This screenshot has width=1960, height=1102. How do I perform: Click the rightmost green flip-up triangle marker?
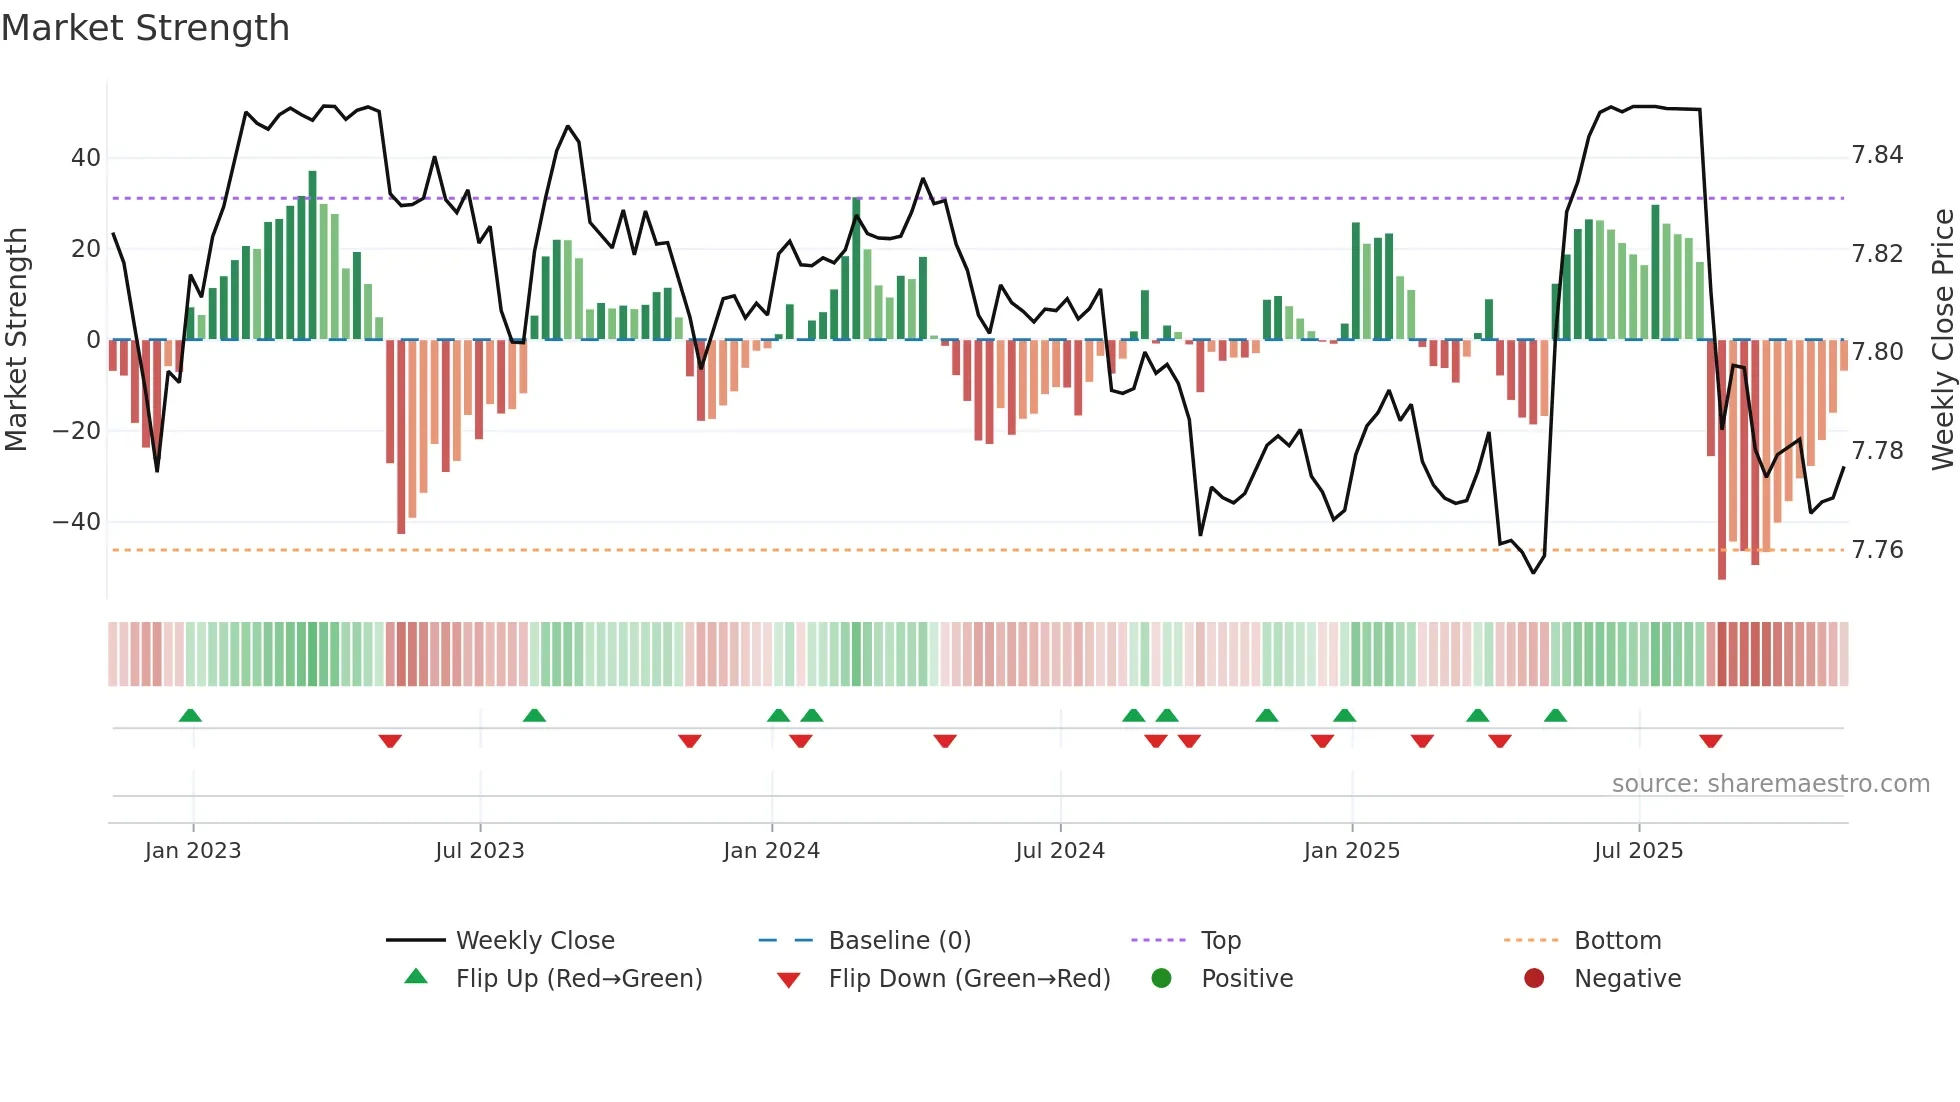(x=1555, y=715)
